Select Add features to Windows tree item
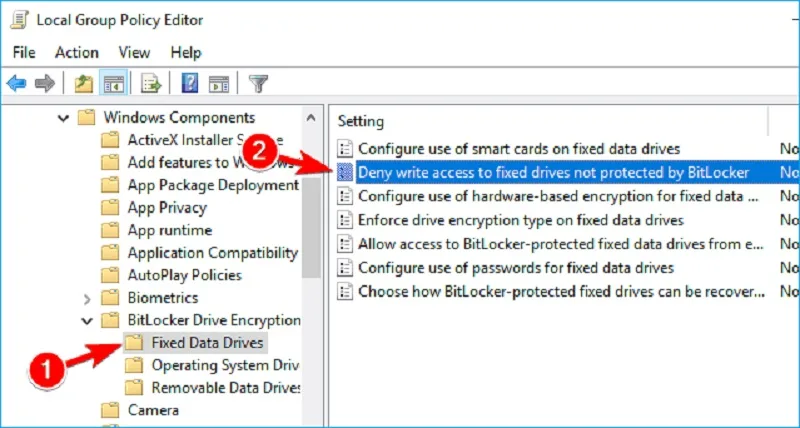Screen dimensions: 800x428 tap(210, 163)
